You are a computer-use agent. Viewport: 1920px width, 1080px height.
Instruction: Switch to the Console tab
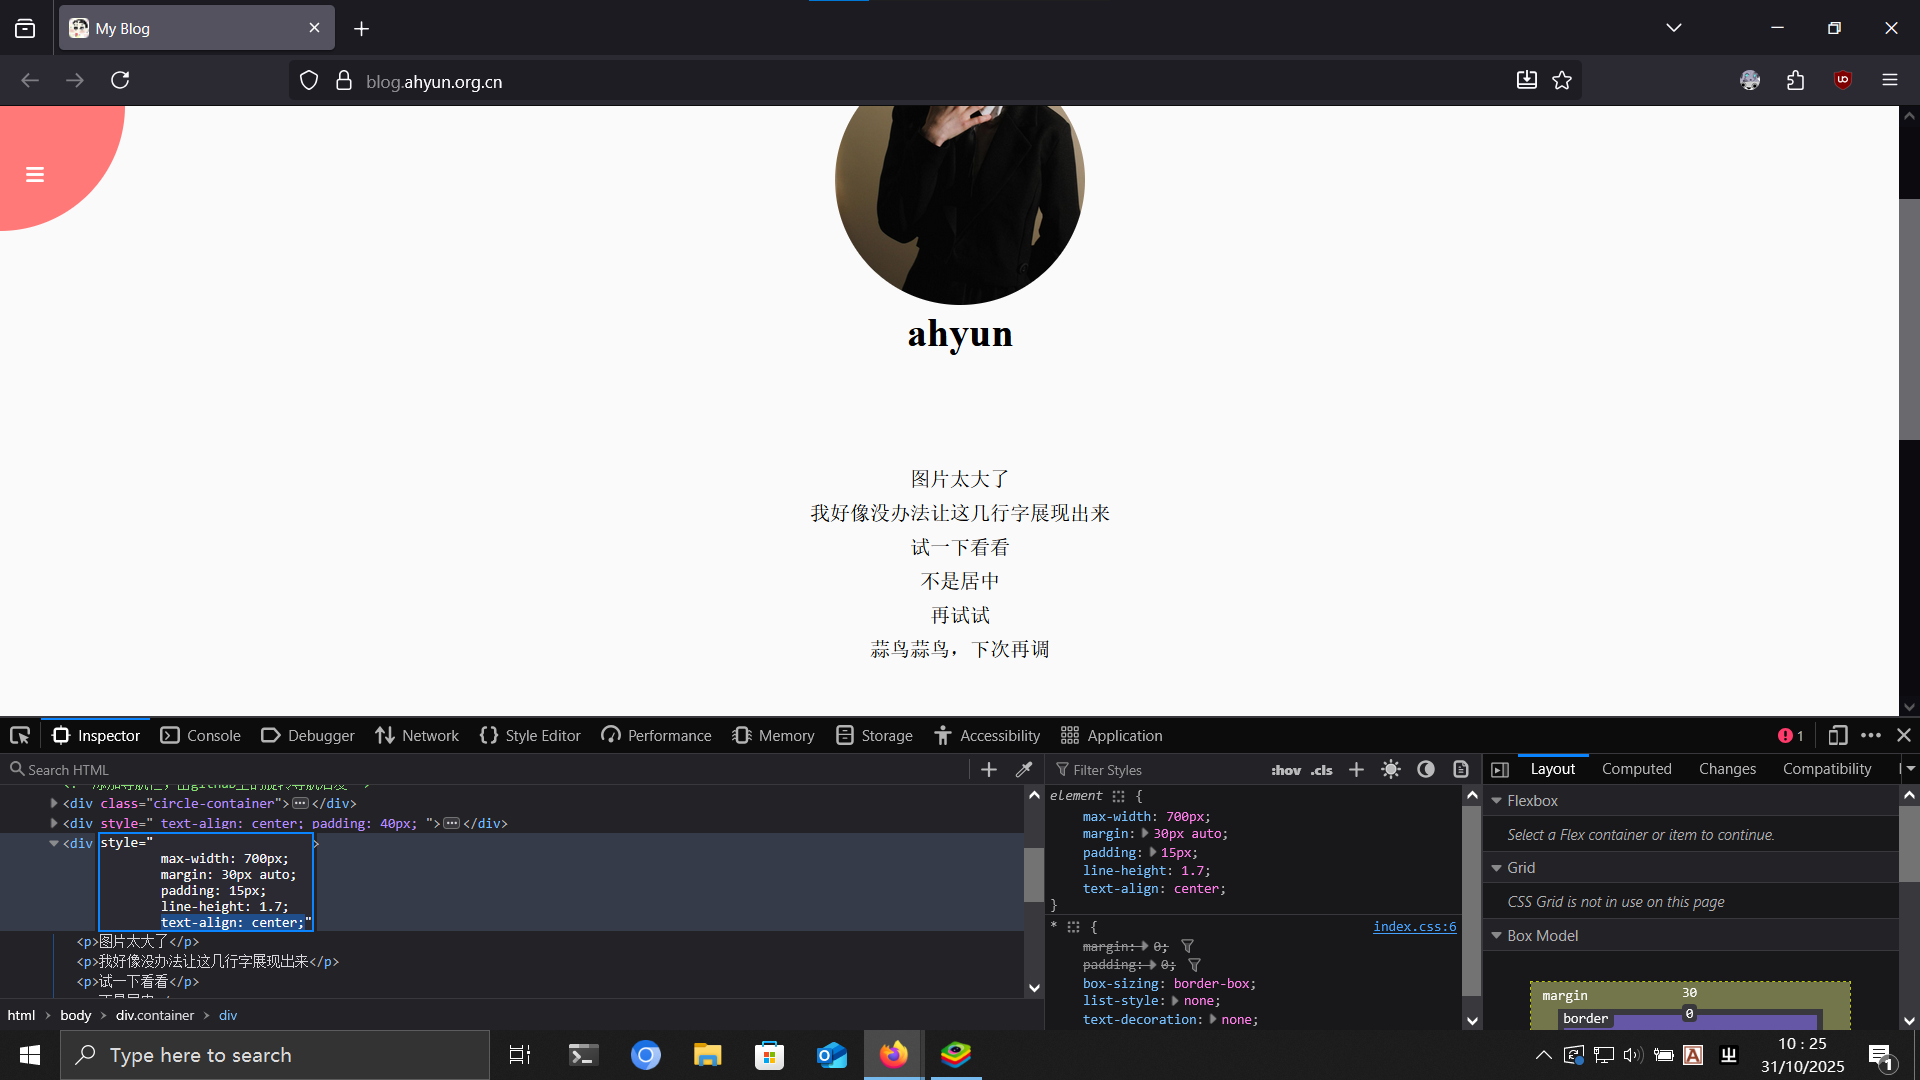coord(201,736)
